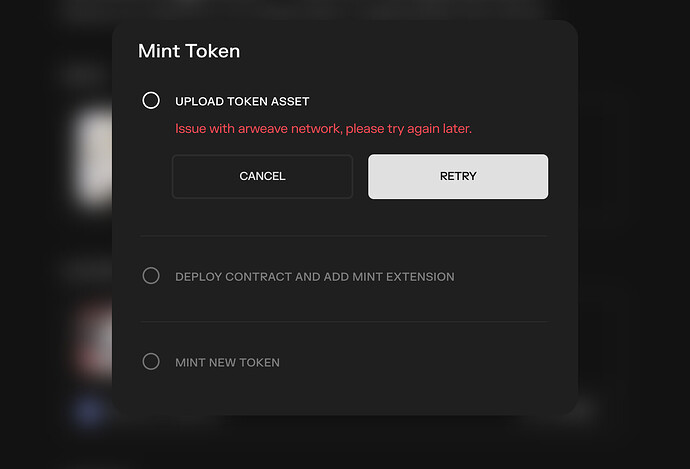
Task: Click the Upload Token Asset label
Action: [242, 101]
